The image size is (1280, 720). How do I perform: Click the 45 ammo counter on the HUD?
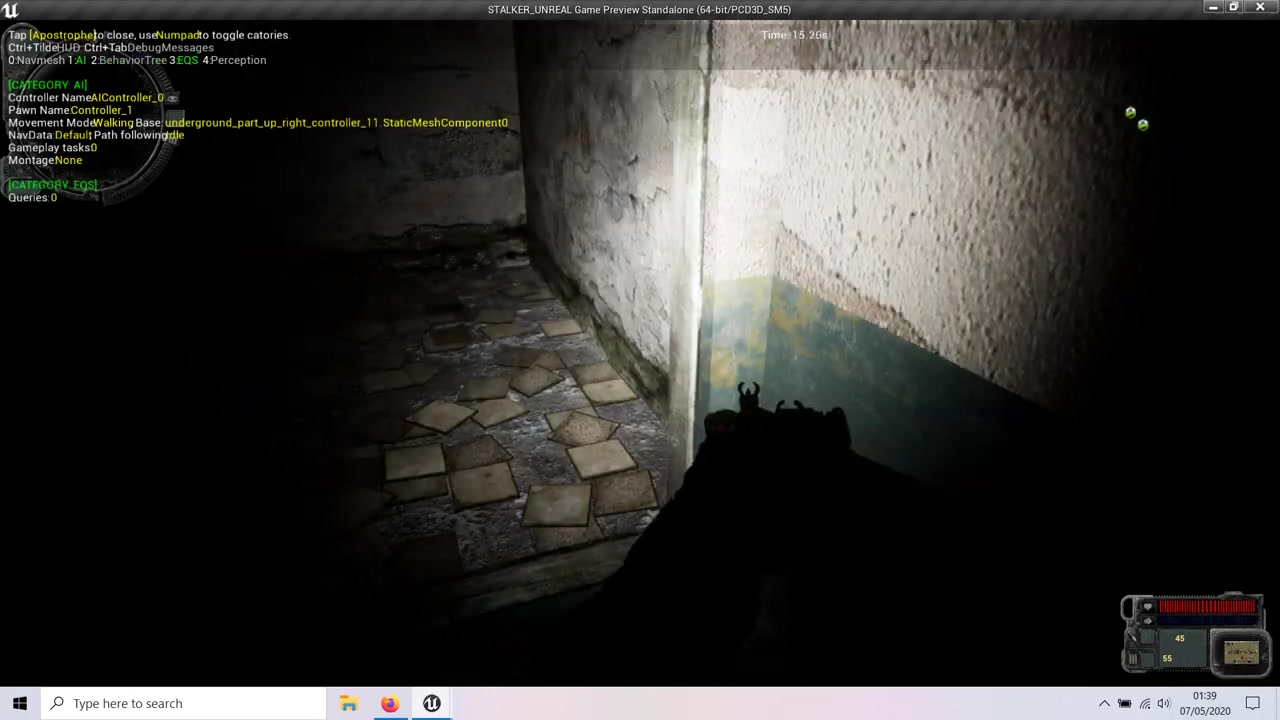coord(1180,639)
